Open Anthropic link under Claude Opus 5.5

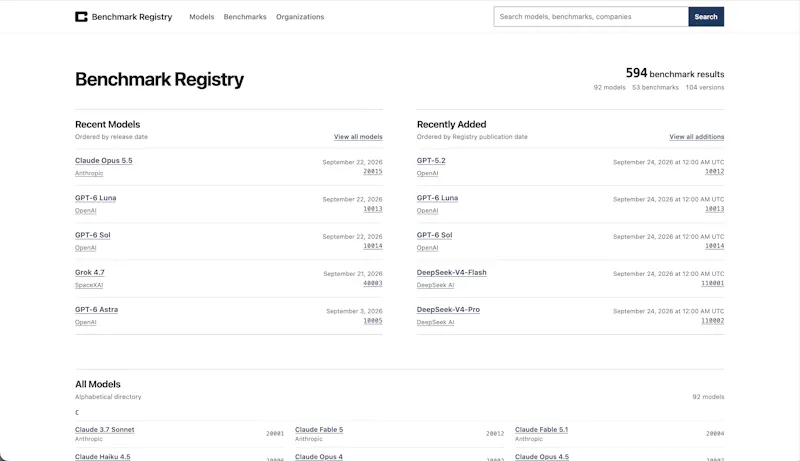click(x=89, y=173)
